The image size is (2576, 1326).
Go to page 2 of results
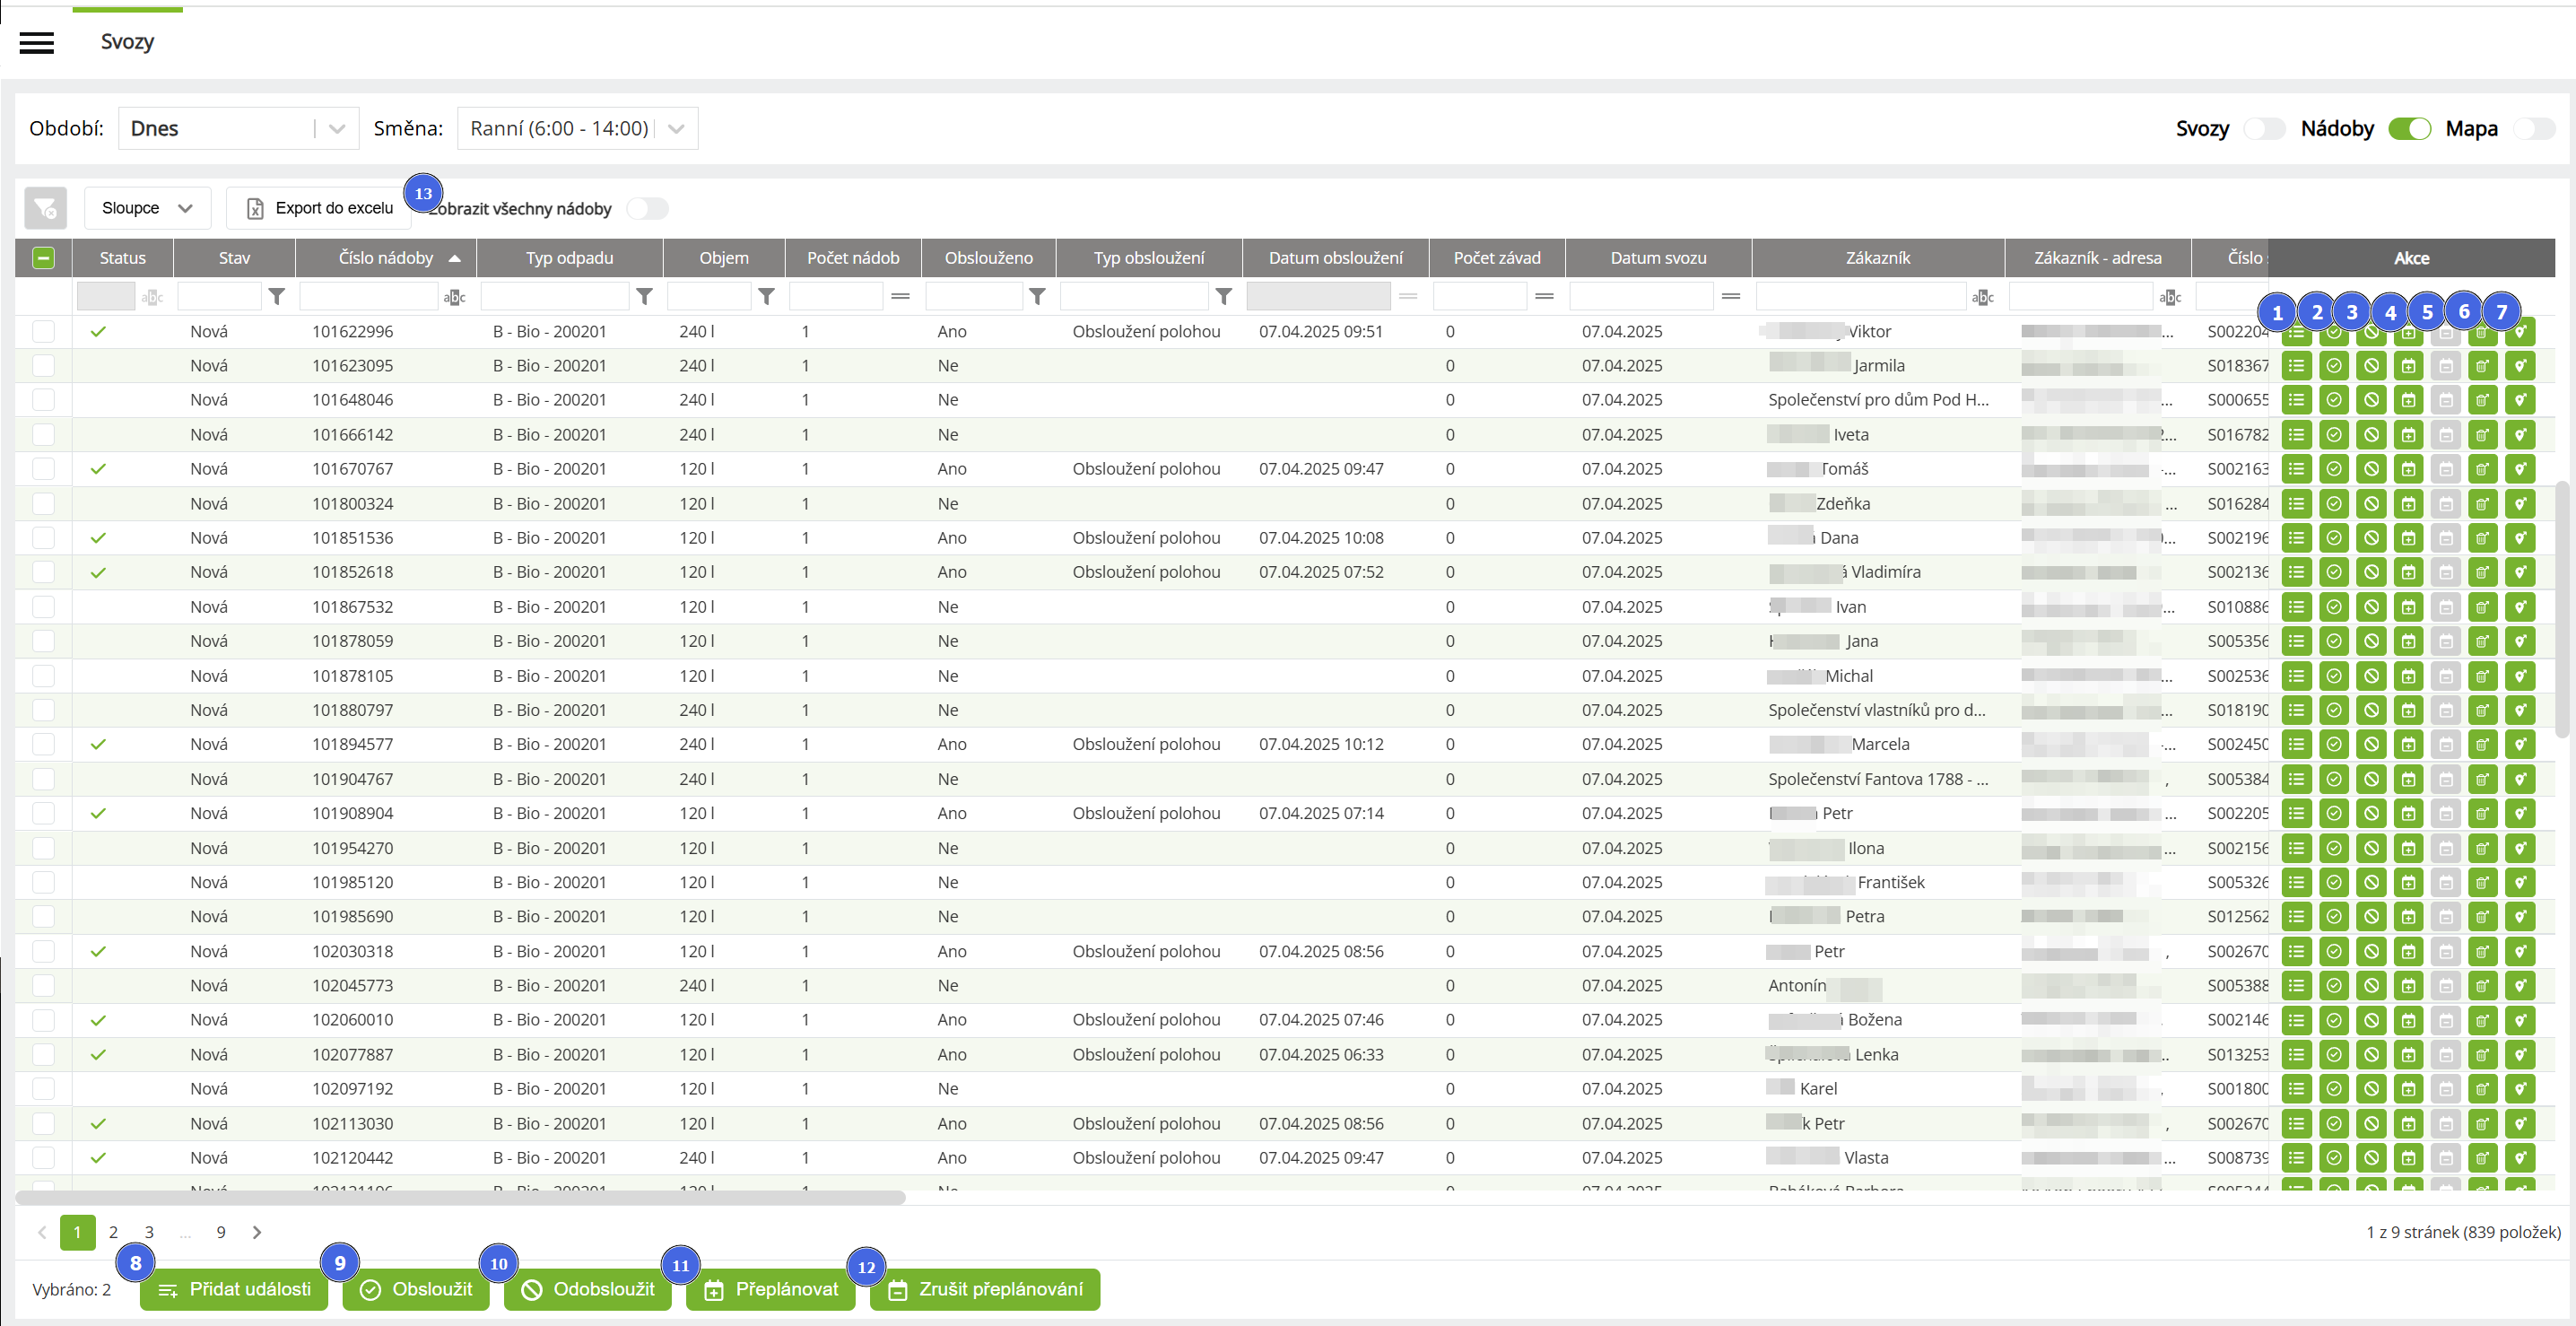(x=113, y=1232)
